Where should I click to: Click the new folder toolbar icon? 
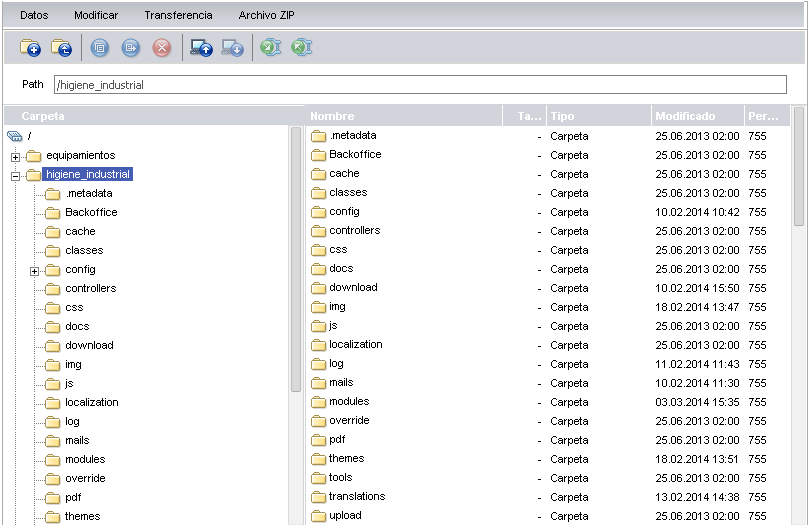[x=30, y=48]
